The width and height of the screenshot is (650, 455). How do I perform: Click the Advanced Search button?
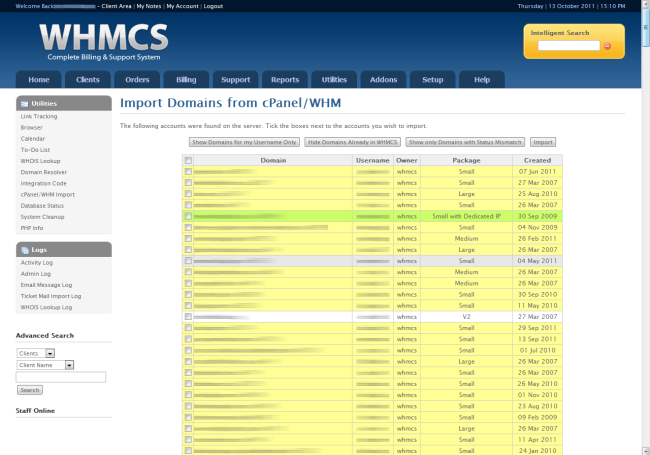pyautogui.click(x=30, y=390)
